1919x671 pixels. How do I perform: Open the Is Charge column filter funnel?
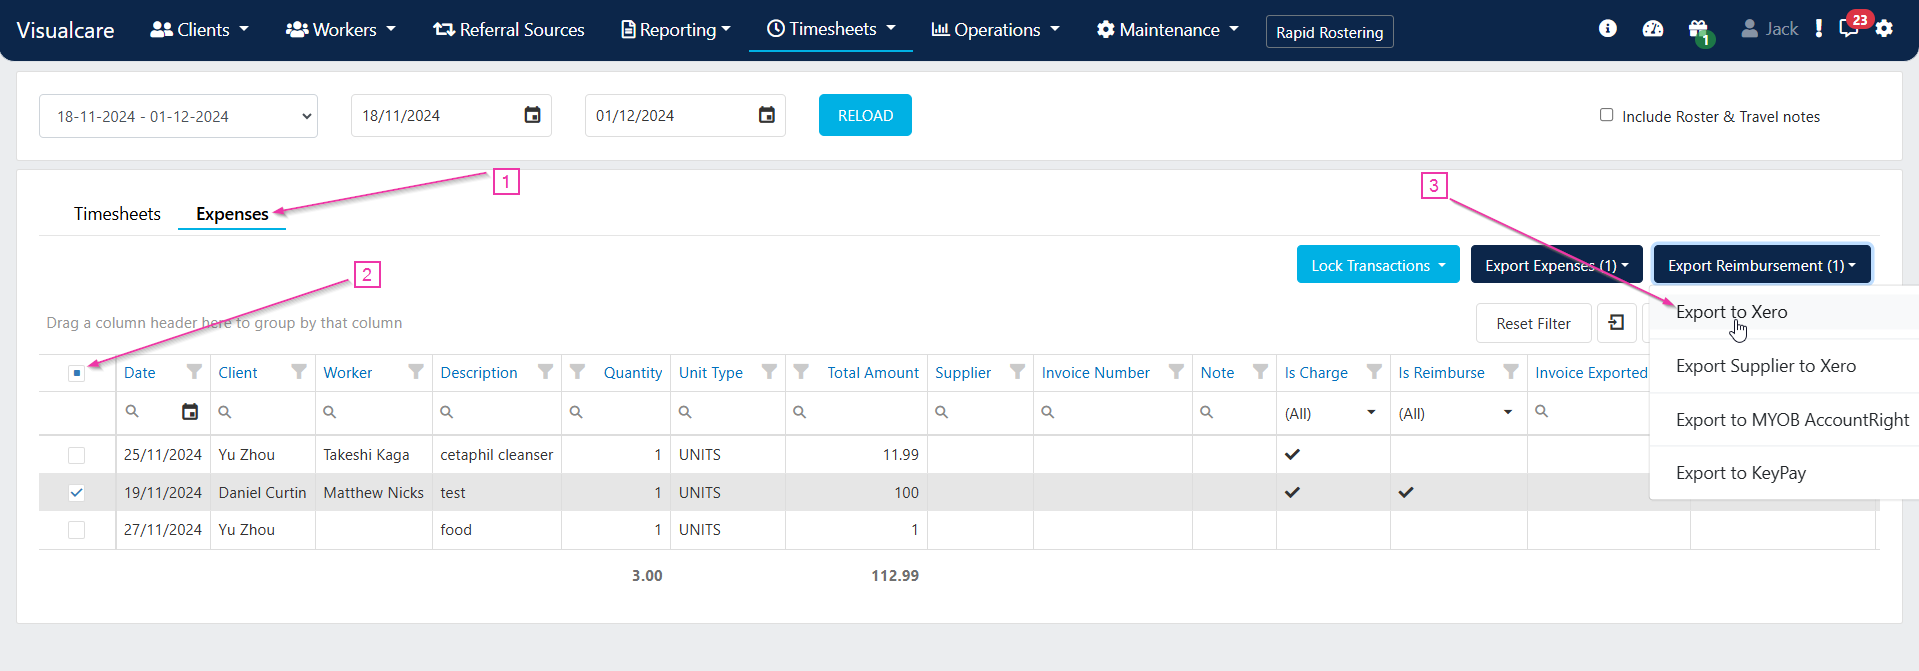[1374, 372]
